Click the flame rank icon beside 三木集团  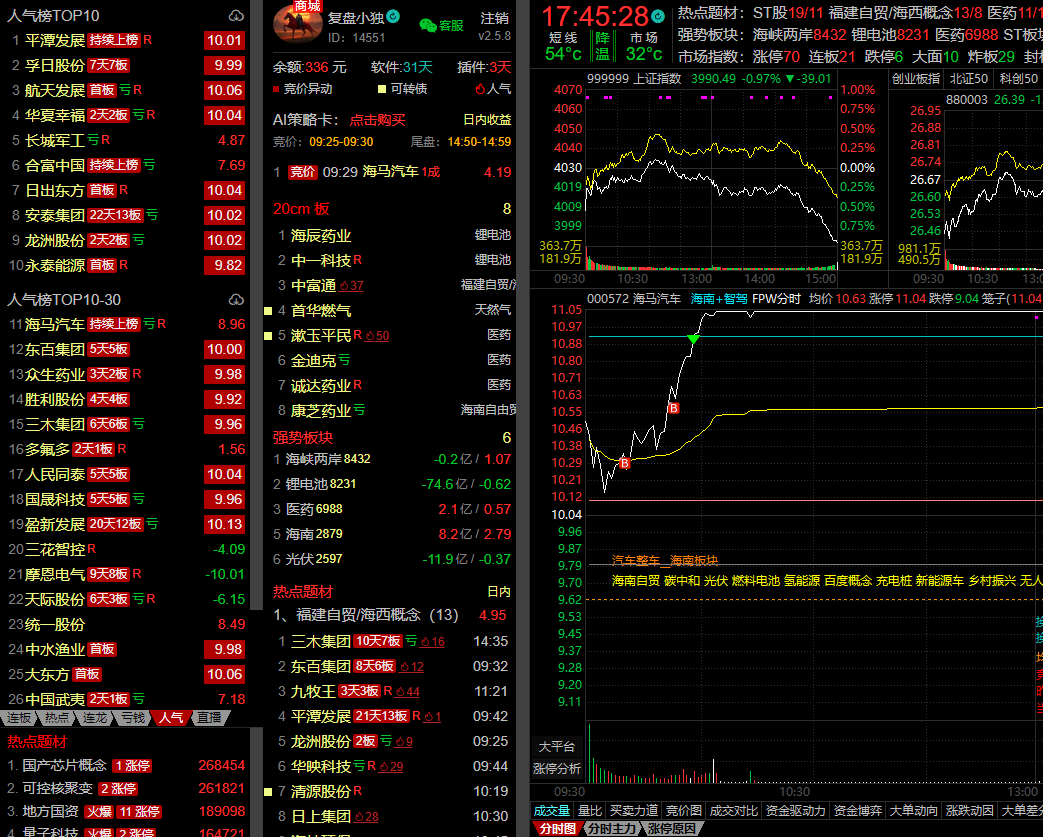[425, 641]
